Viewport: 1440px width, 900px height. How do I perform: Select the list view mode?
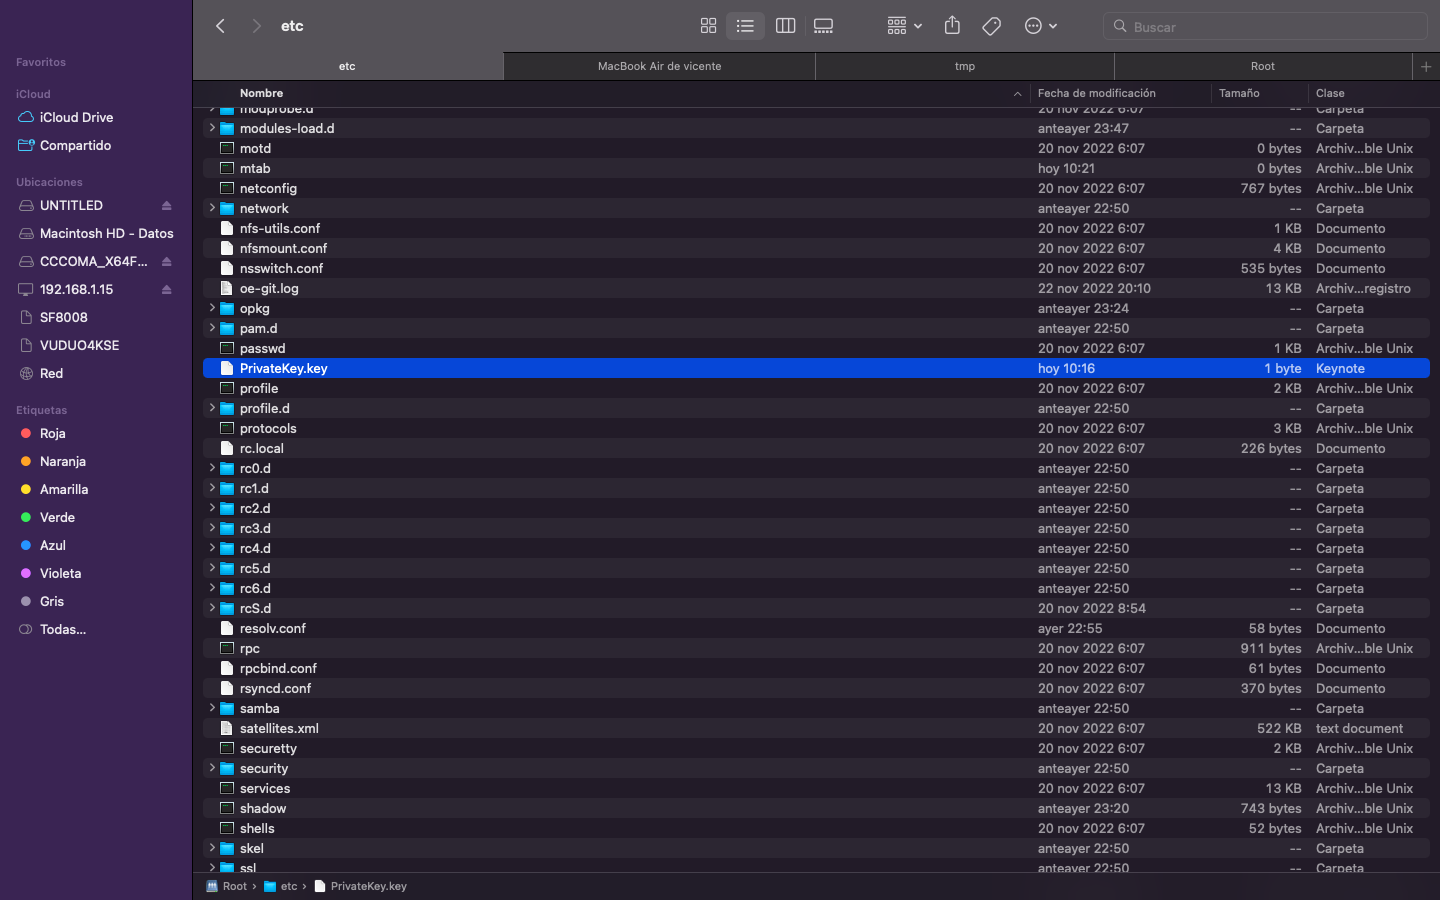click(x=745, y=26)
